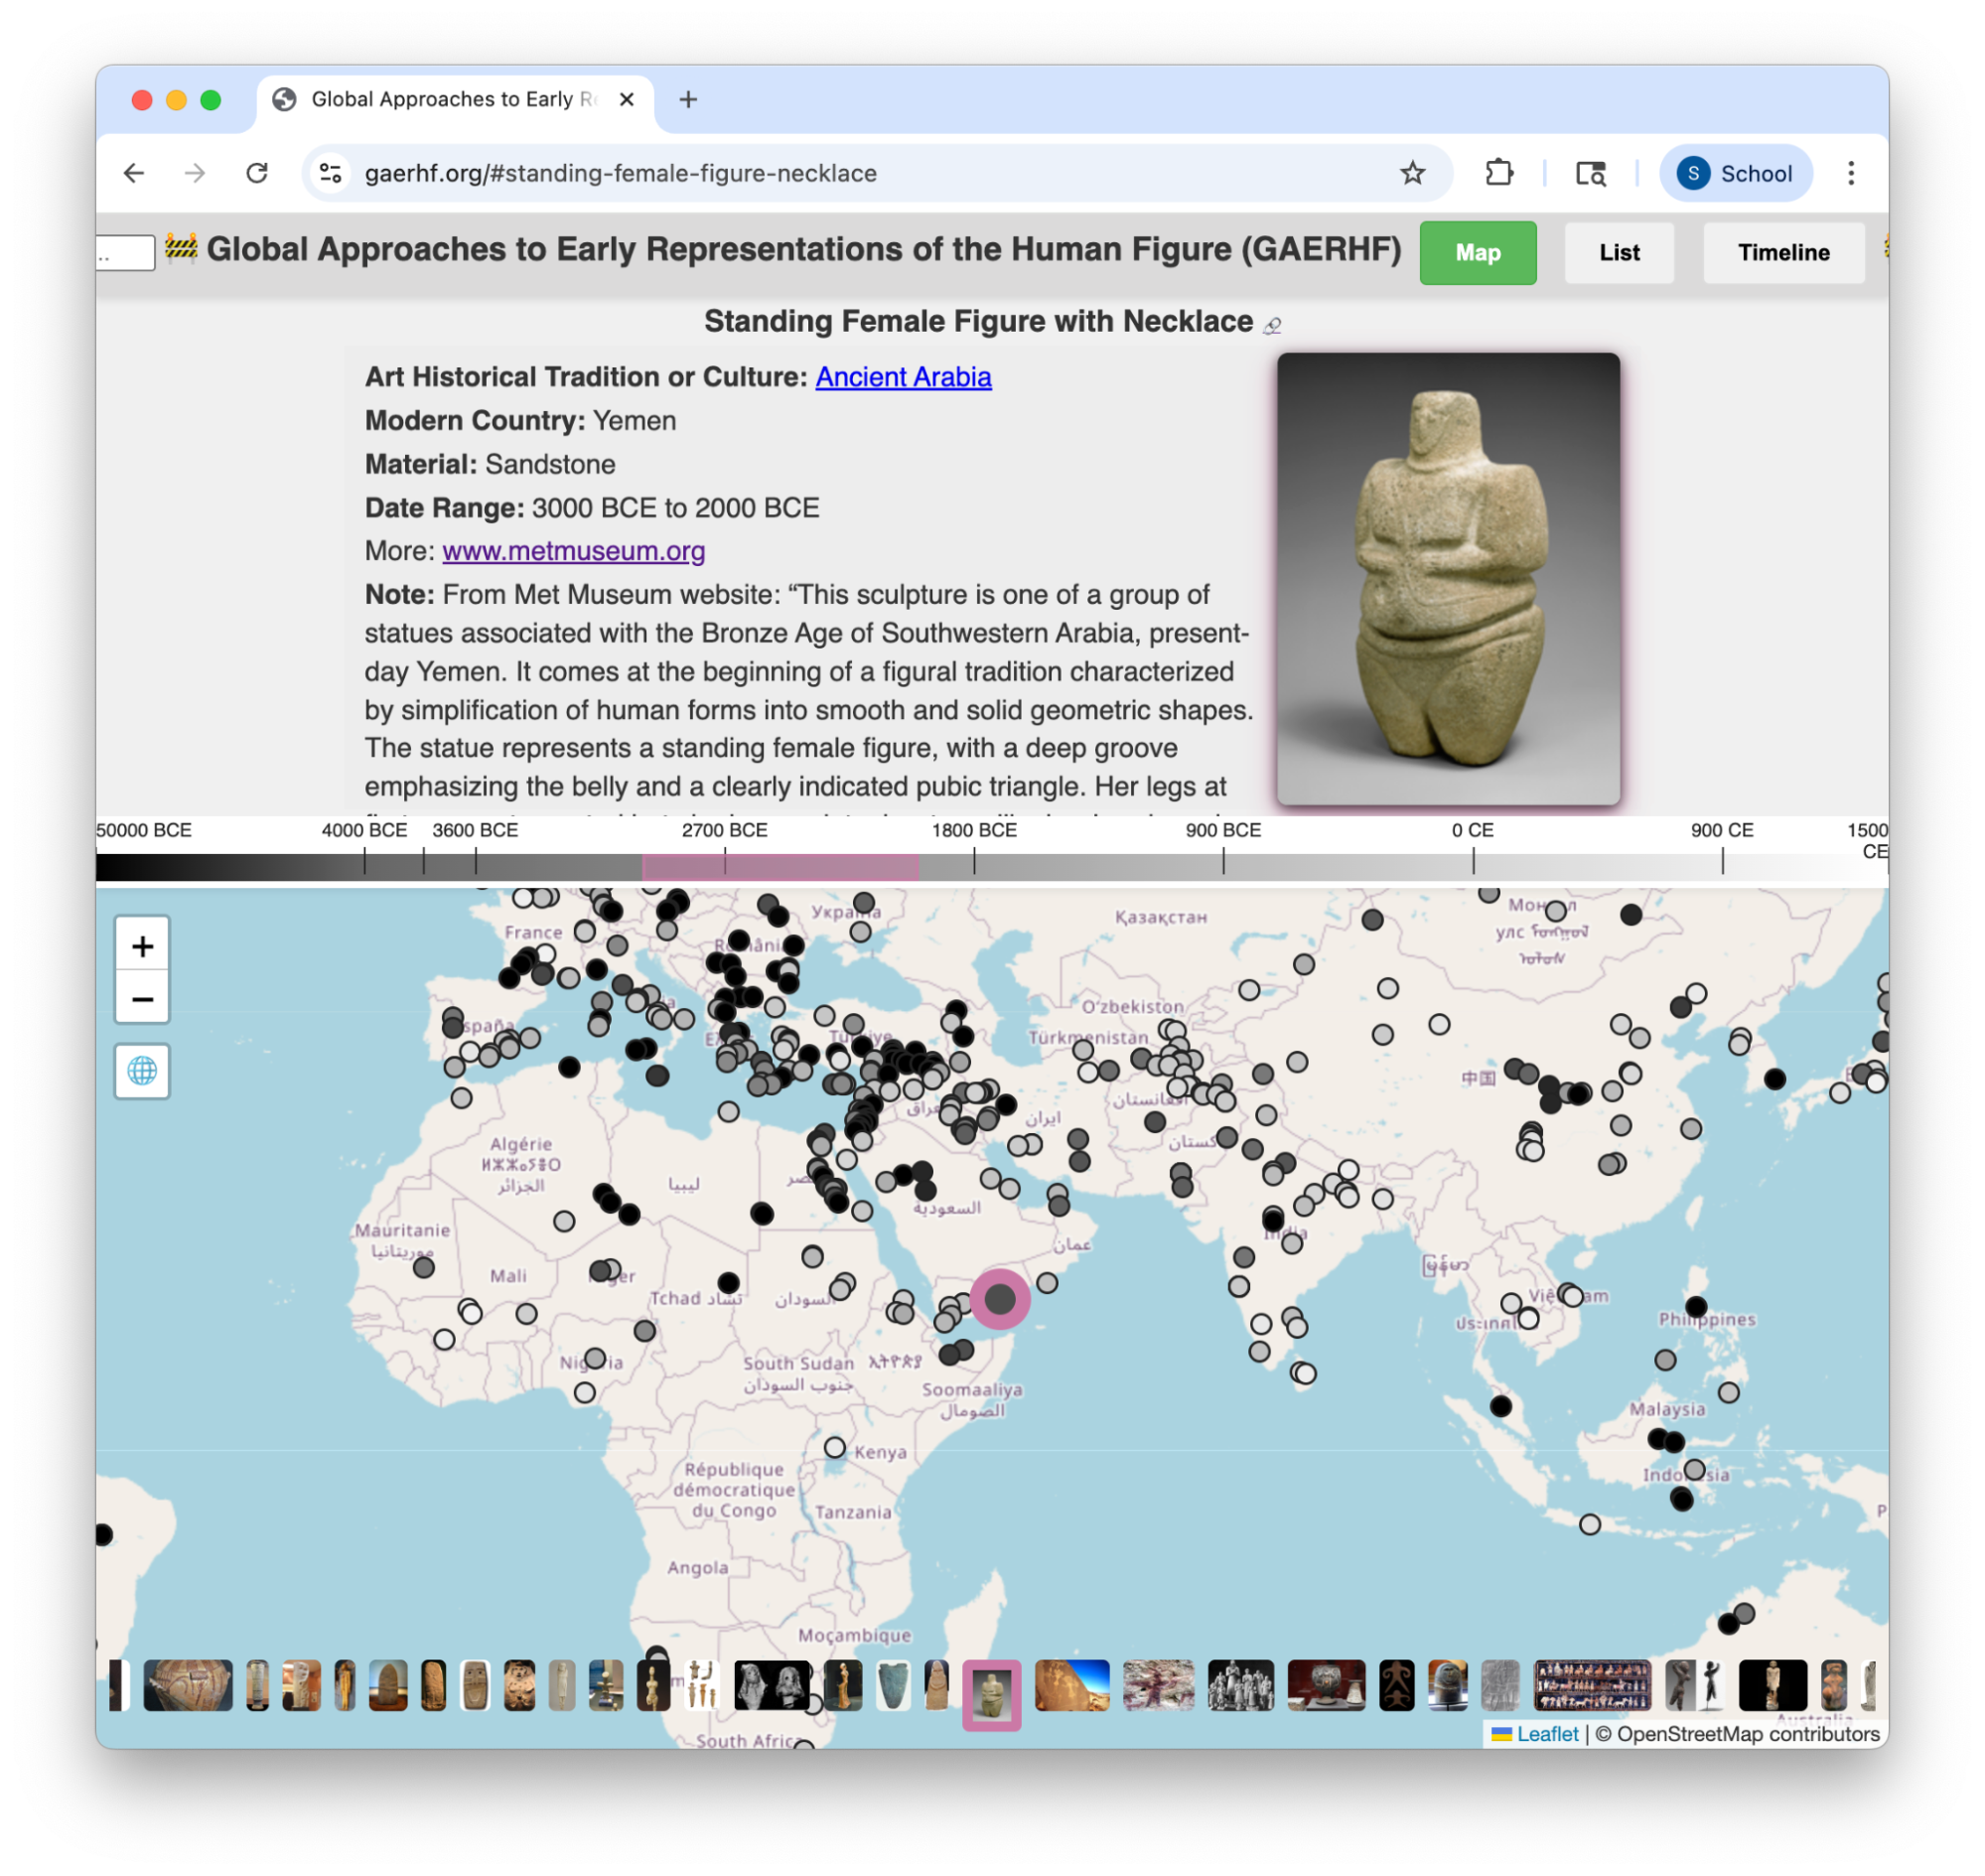Screen dimensions: 1985x1876
Task: Click the pink highlighted map marker in Yemen
Action: click(x=999, y=1298)
